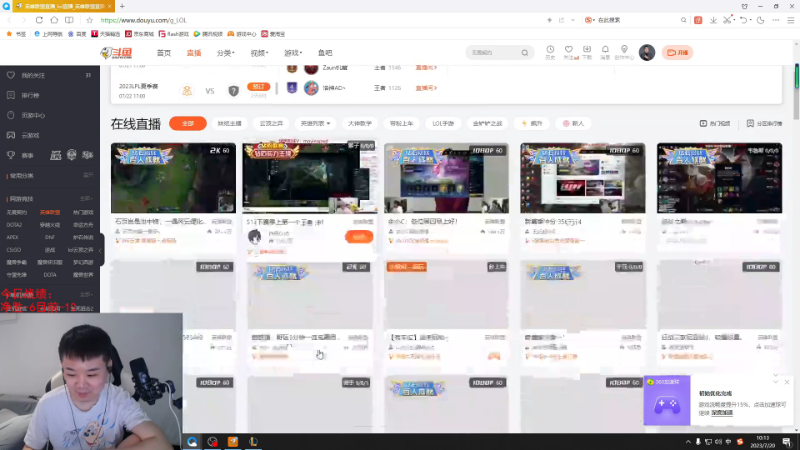
Task: Collapse the sidebar with the arrow handle
Action: [x=101, y=250]
